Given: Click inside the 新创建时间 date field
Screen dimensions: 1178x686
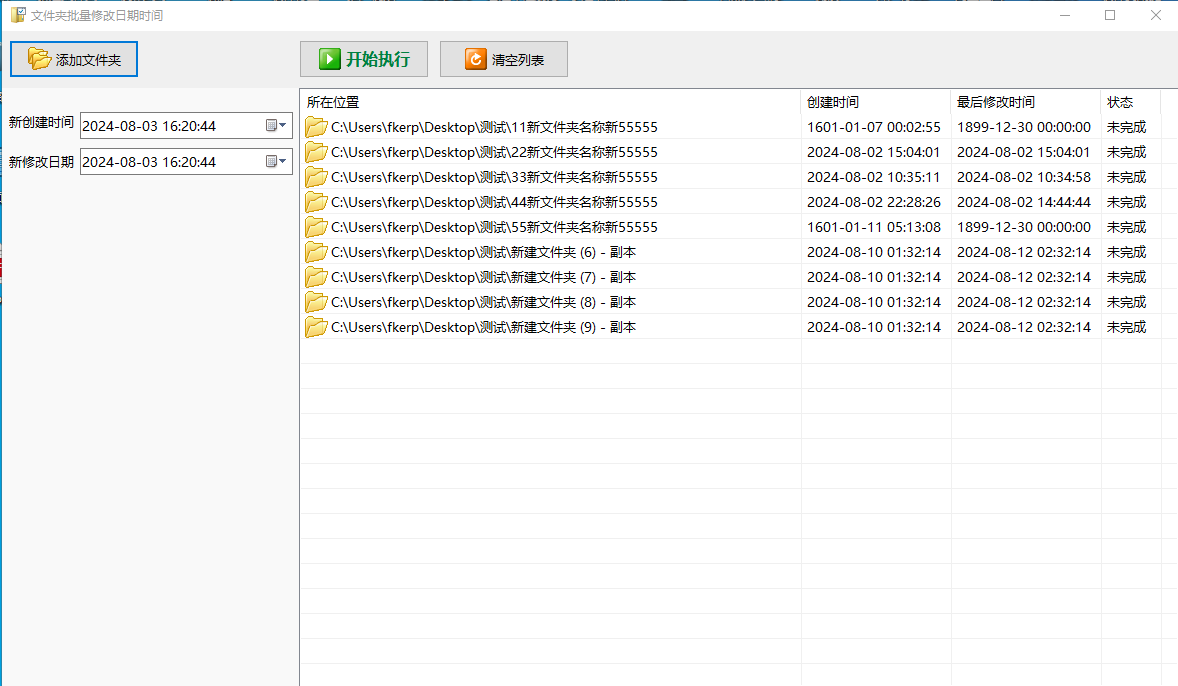Looking at the screenshot, I should click(170, 126).
